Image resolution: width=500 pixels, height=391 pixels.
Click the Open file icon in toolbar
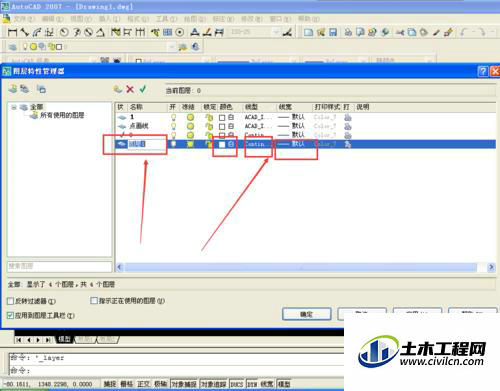[x=321, y=32]
